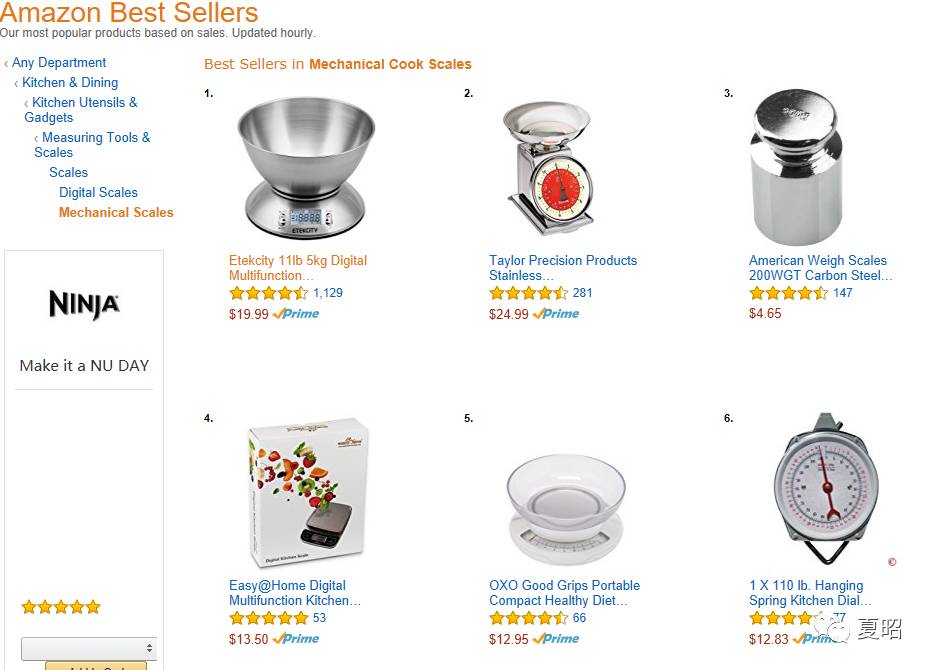Image resolution: width=933 pixels, height=670 pixels.
Task: Click the Prime badge beside $19.99
Action: 296,314
